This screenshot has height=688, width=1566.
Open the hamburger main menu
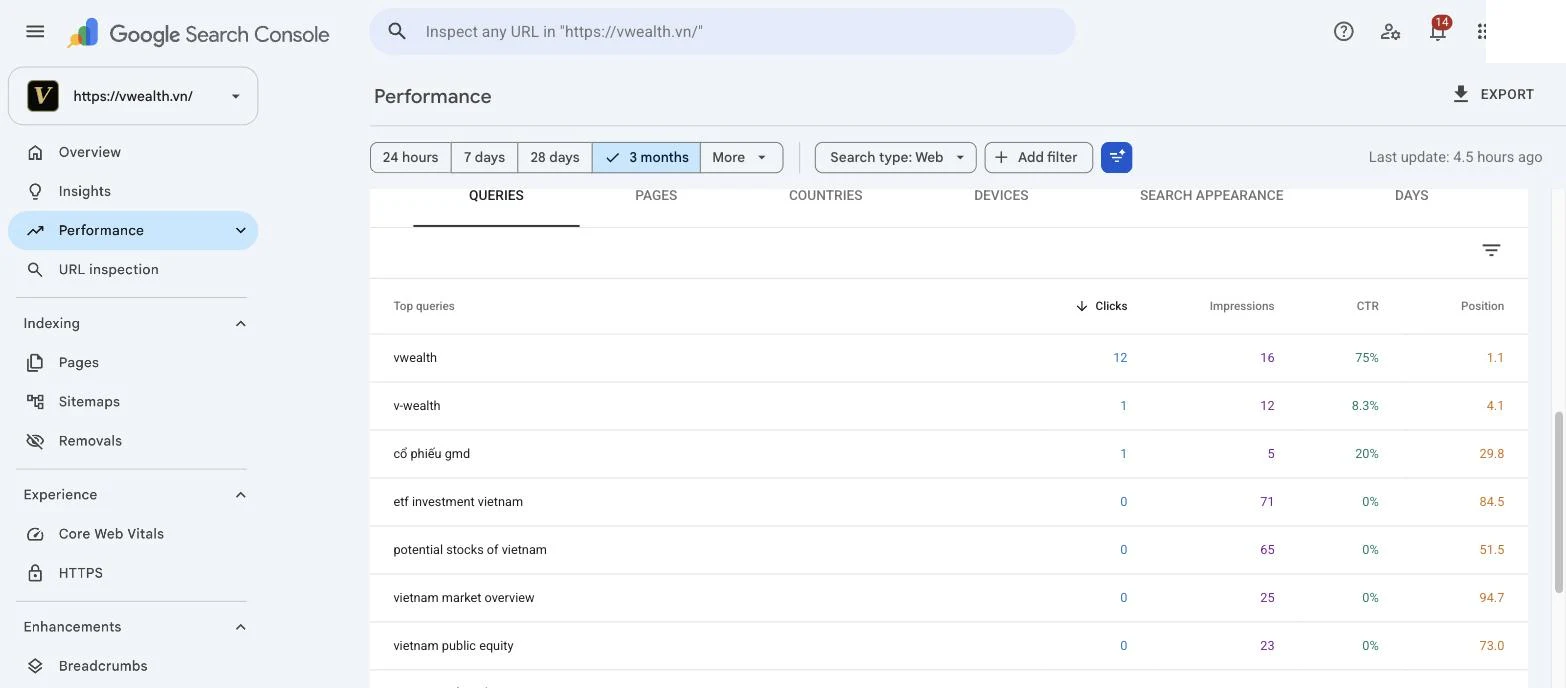pos(35,31)
